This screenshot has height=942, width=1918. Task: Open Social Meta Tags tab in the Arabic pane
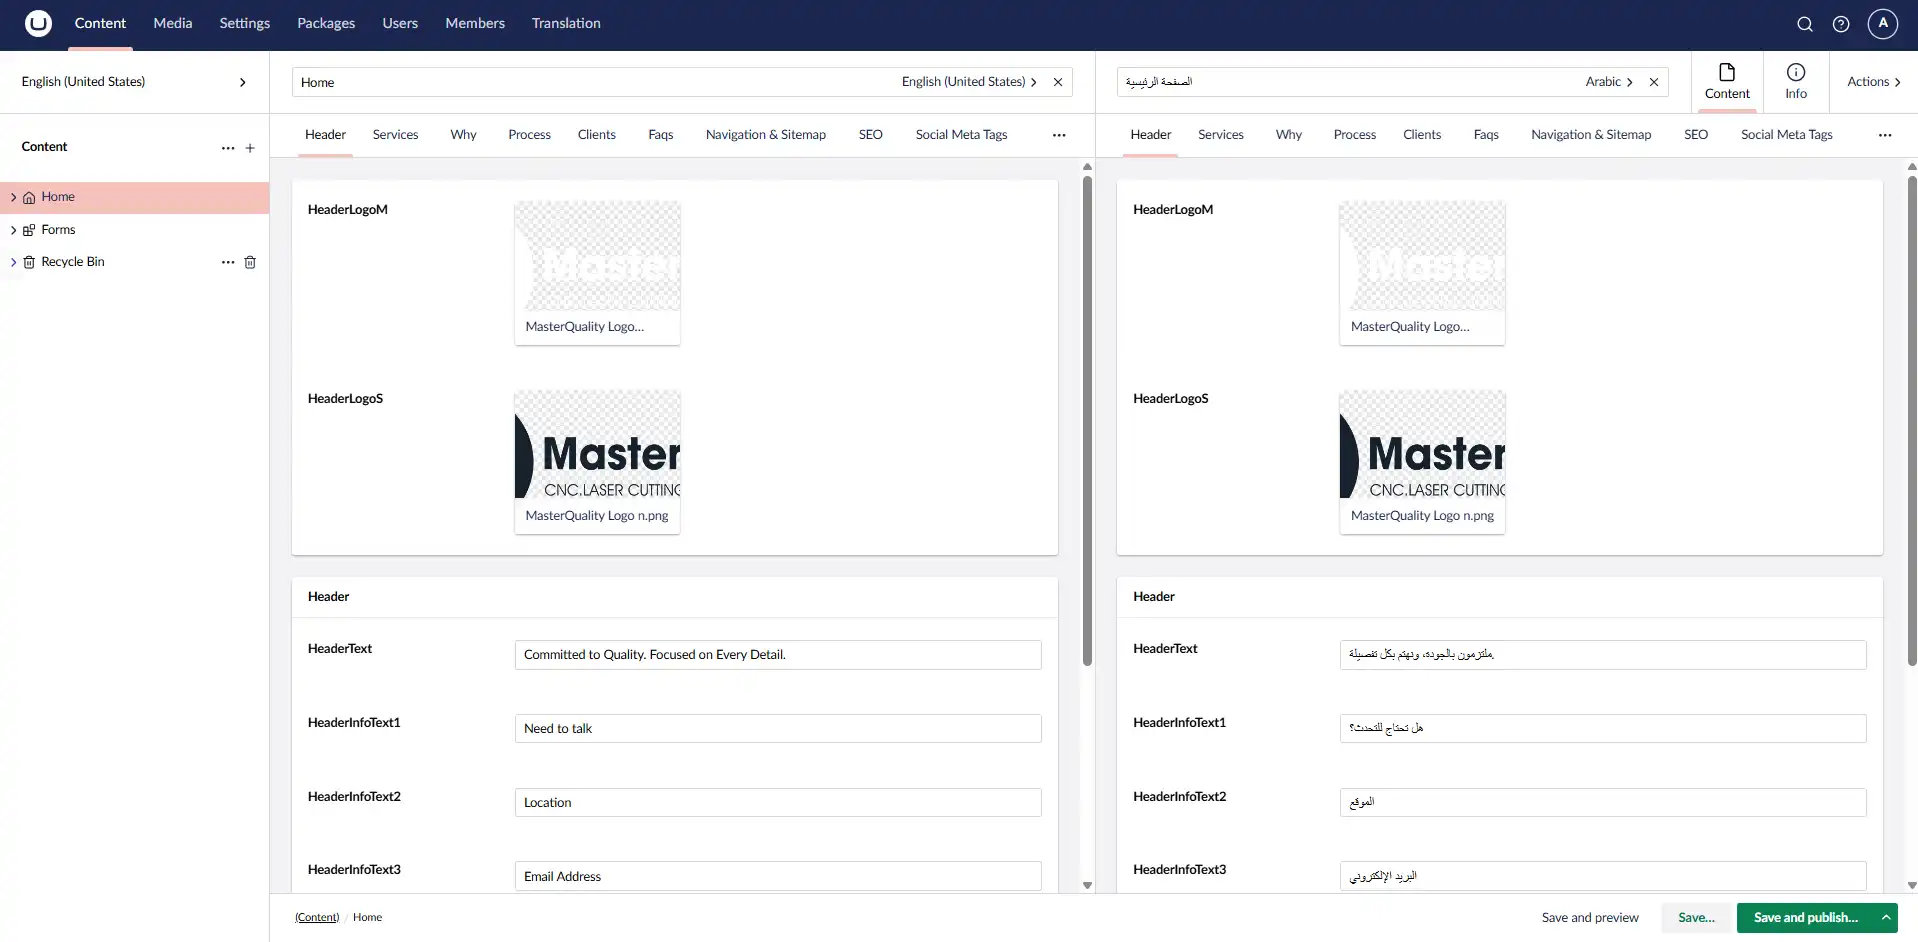pos(1787,135)
